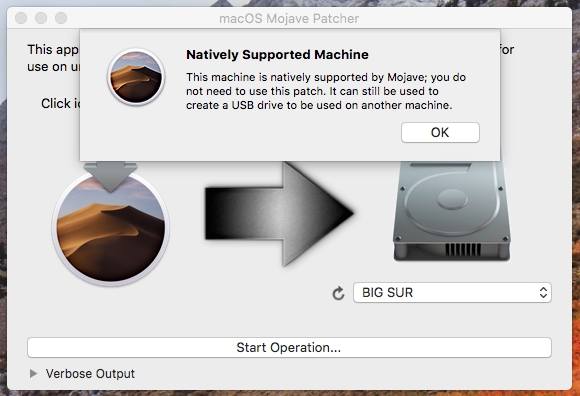Select the hard drive target icon
Image resolution: width=580 pixels, height=396 pixels.
[452, 211]
